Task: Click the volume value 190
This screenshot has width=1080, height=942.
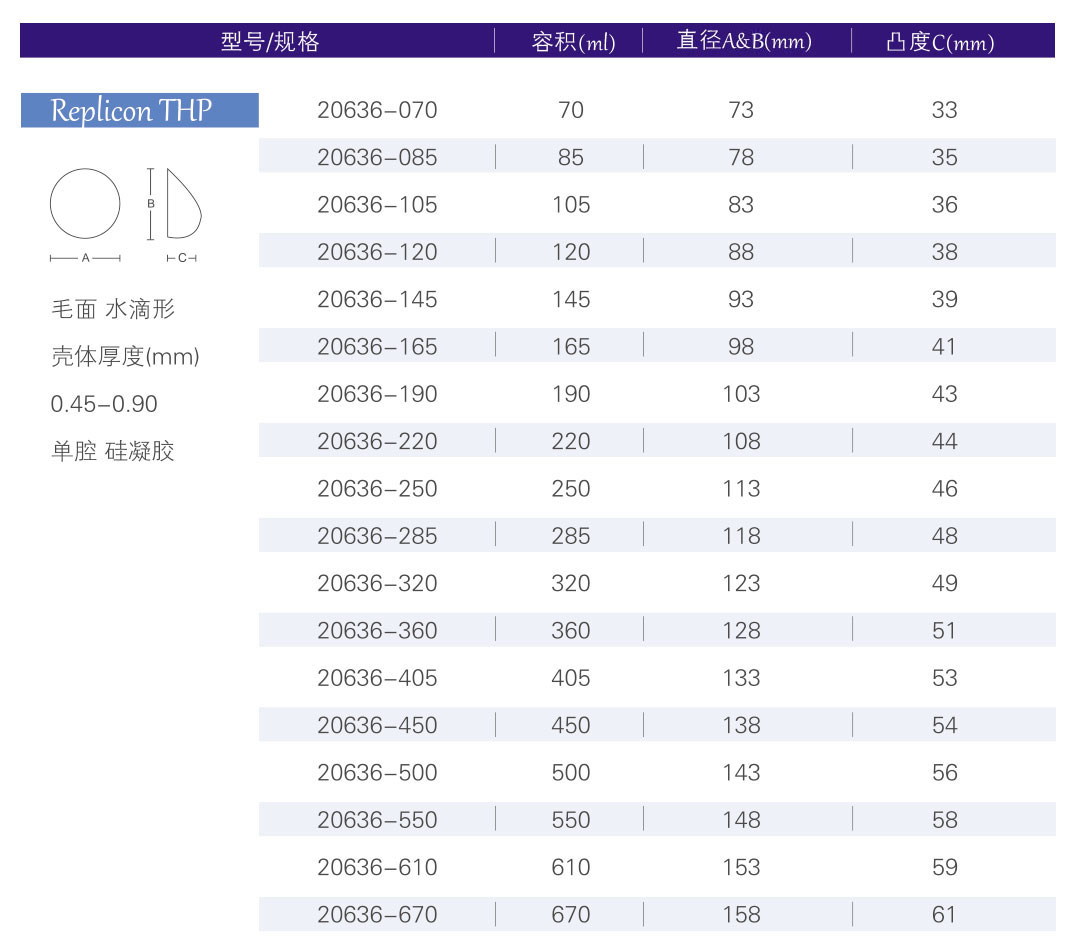Action: 571,394
